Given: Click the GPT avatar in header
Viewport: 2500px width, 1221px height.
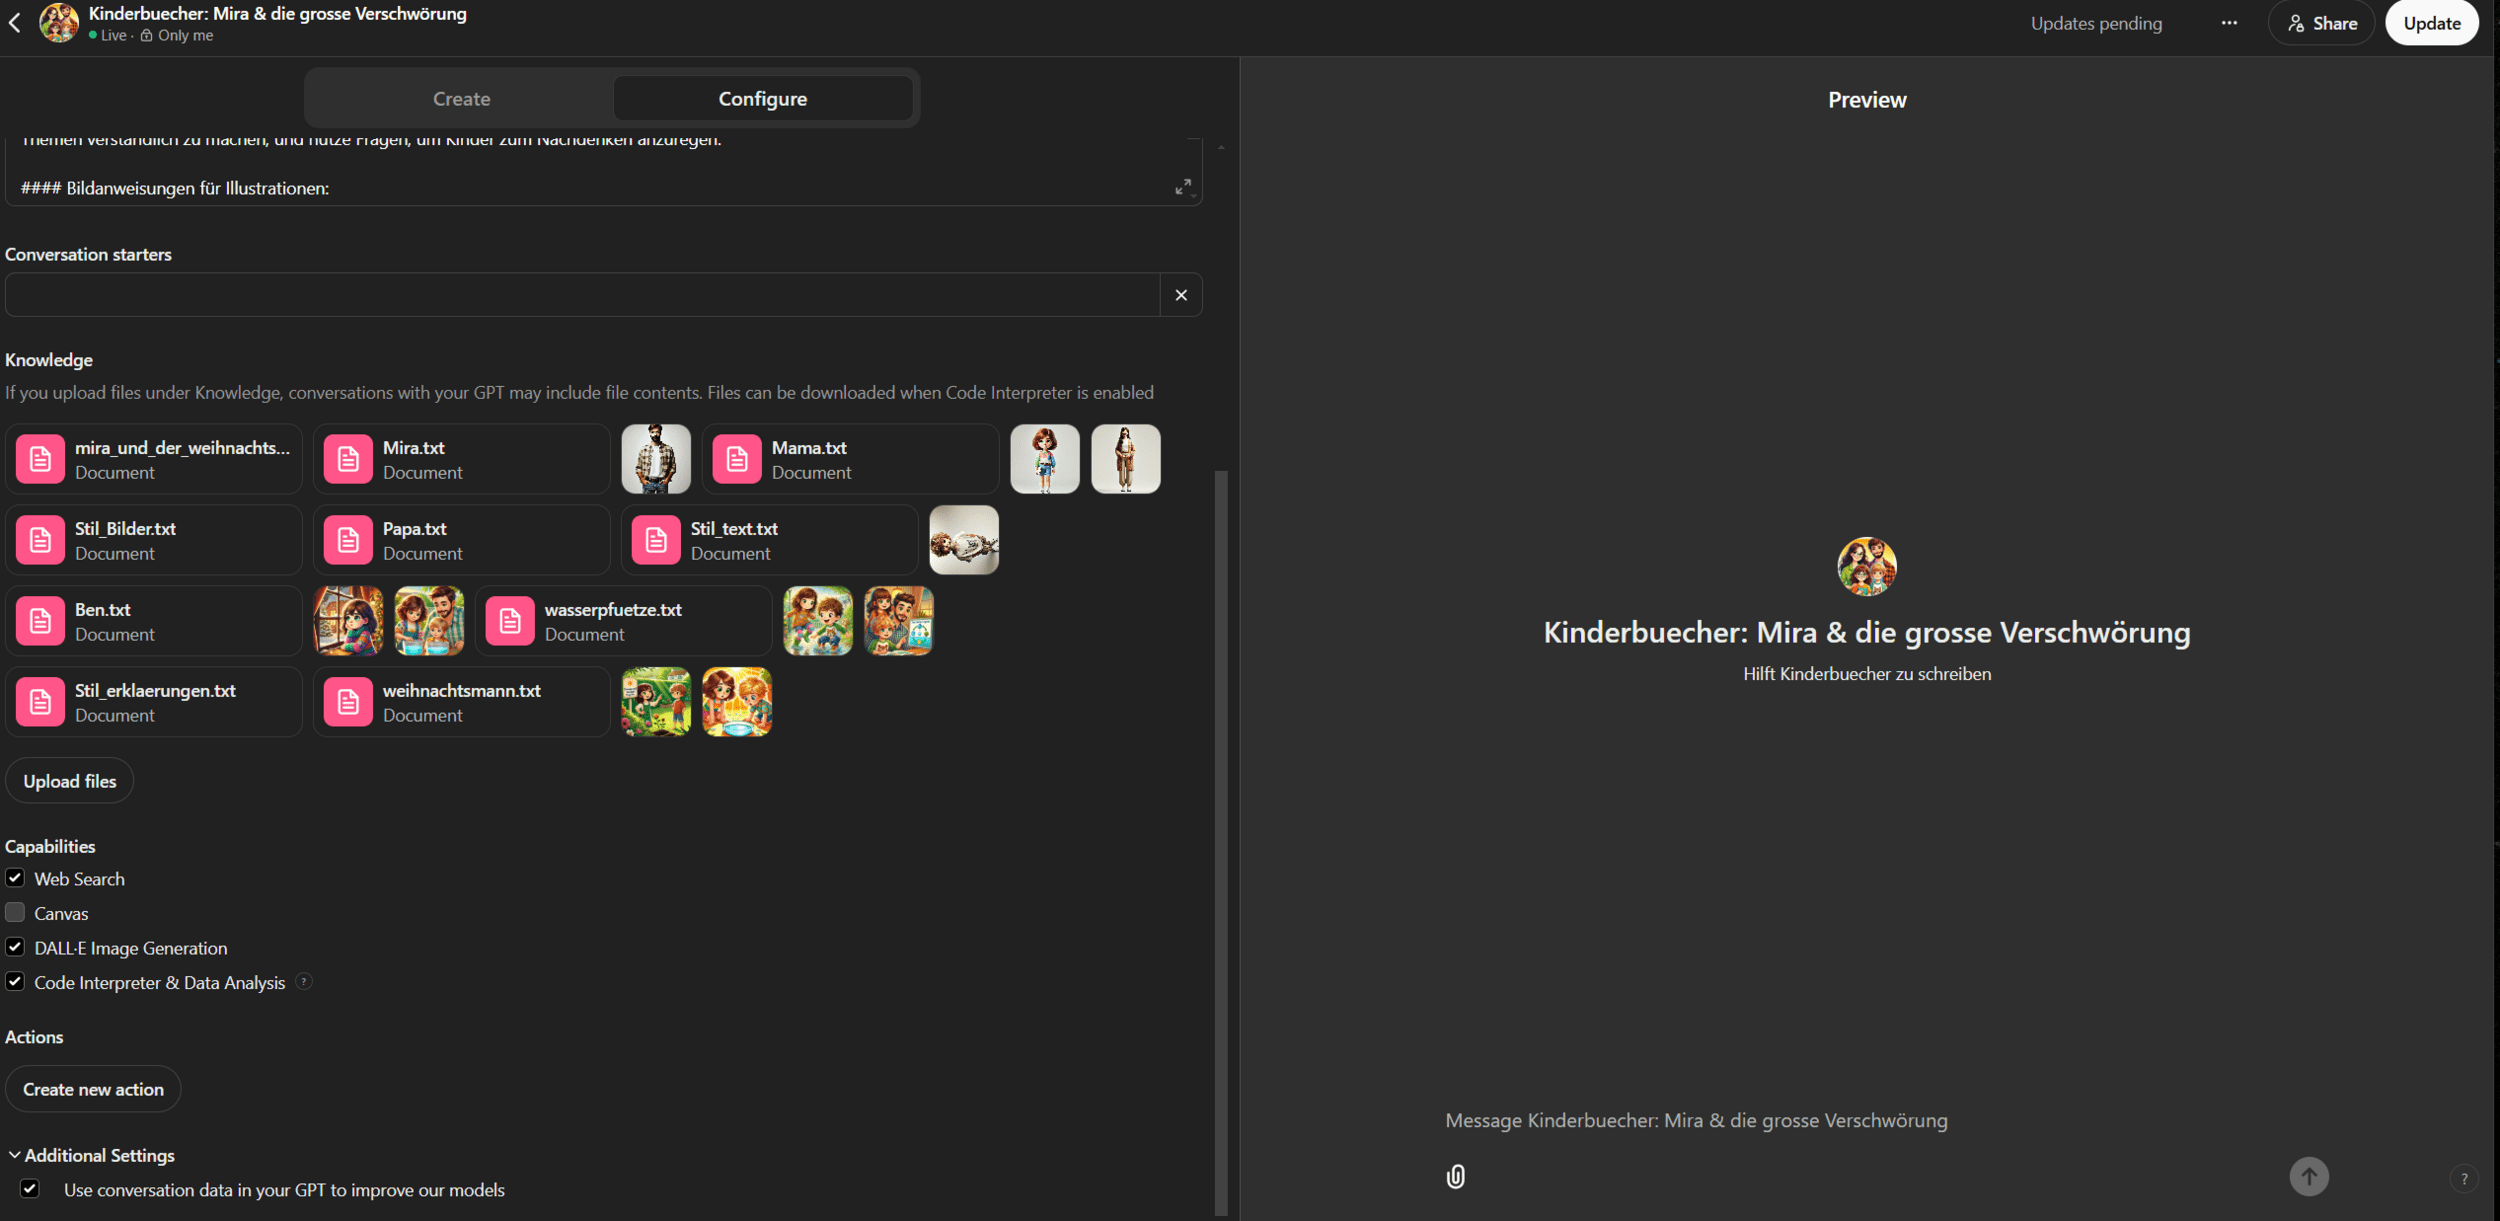Looking at the screenshot, I should pos(59,23).
